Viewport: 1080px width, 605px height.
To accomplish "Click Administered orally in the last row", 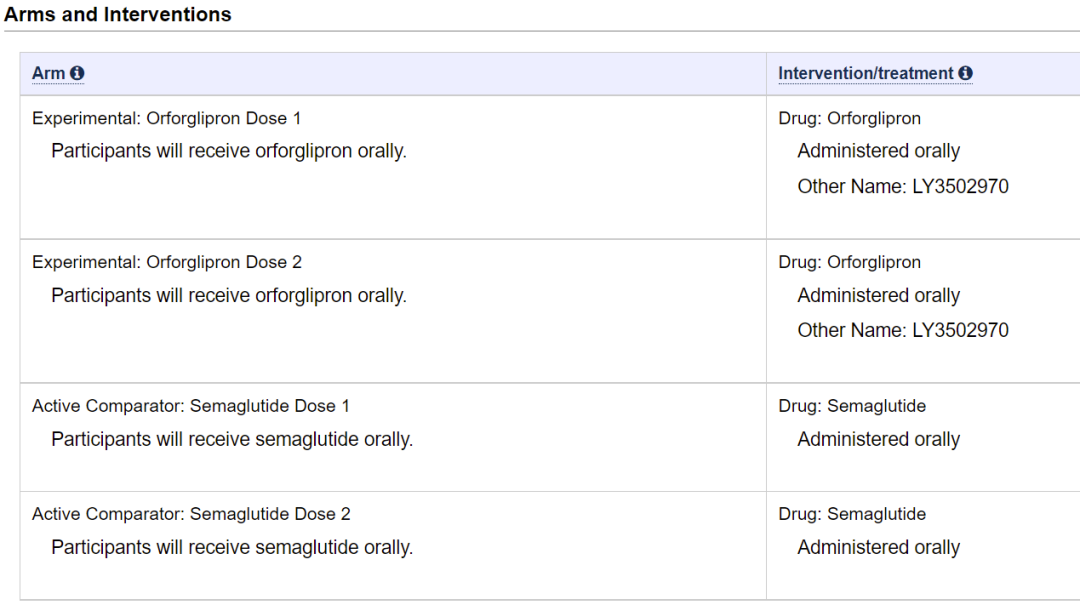I will click(879, 548).
